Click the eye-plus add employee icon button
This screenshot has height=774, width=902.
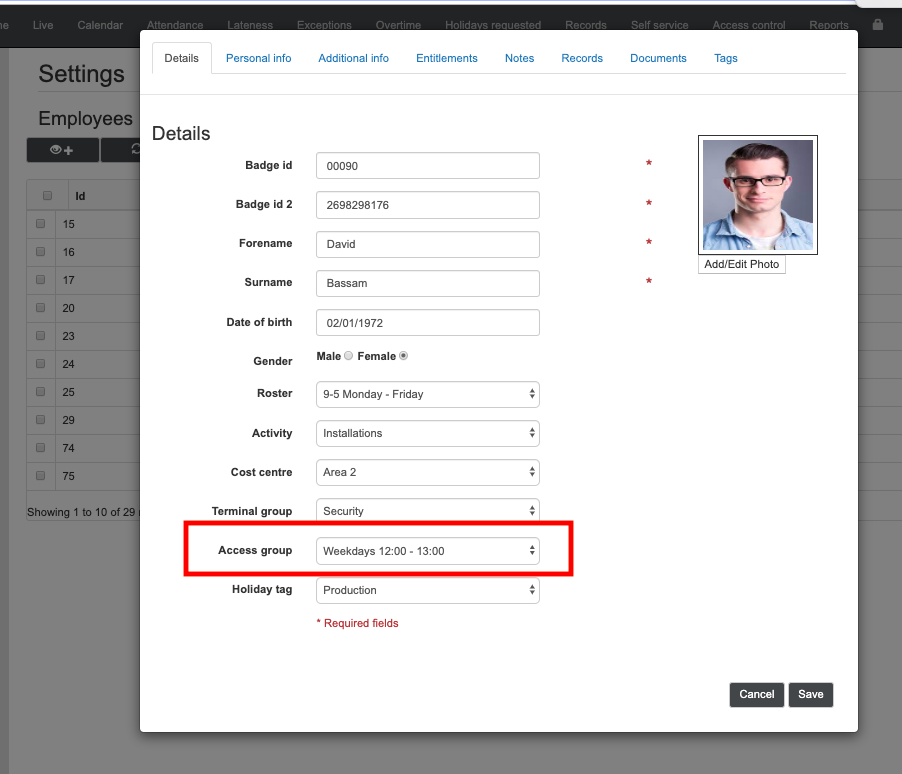pos(62,150)
